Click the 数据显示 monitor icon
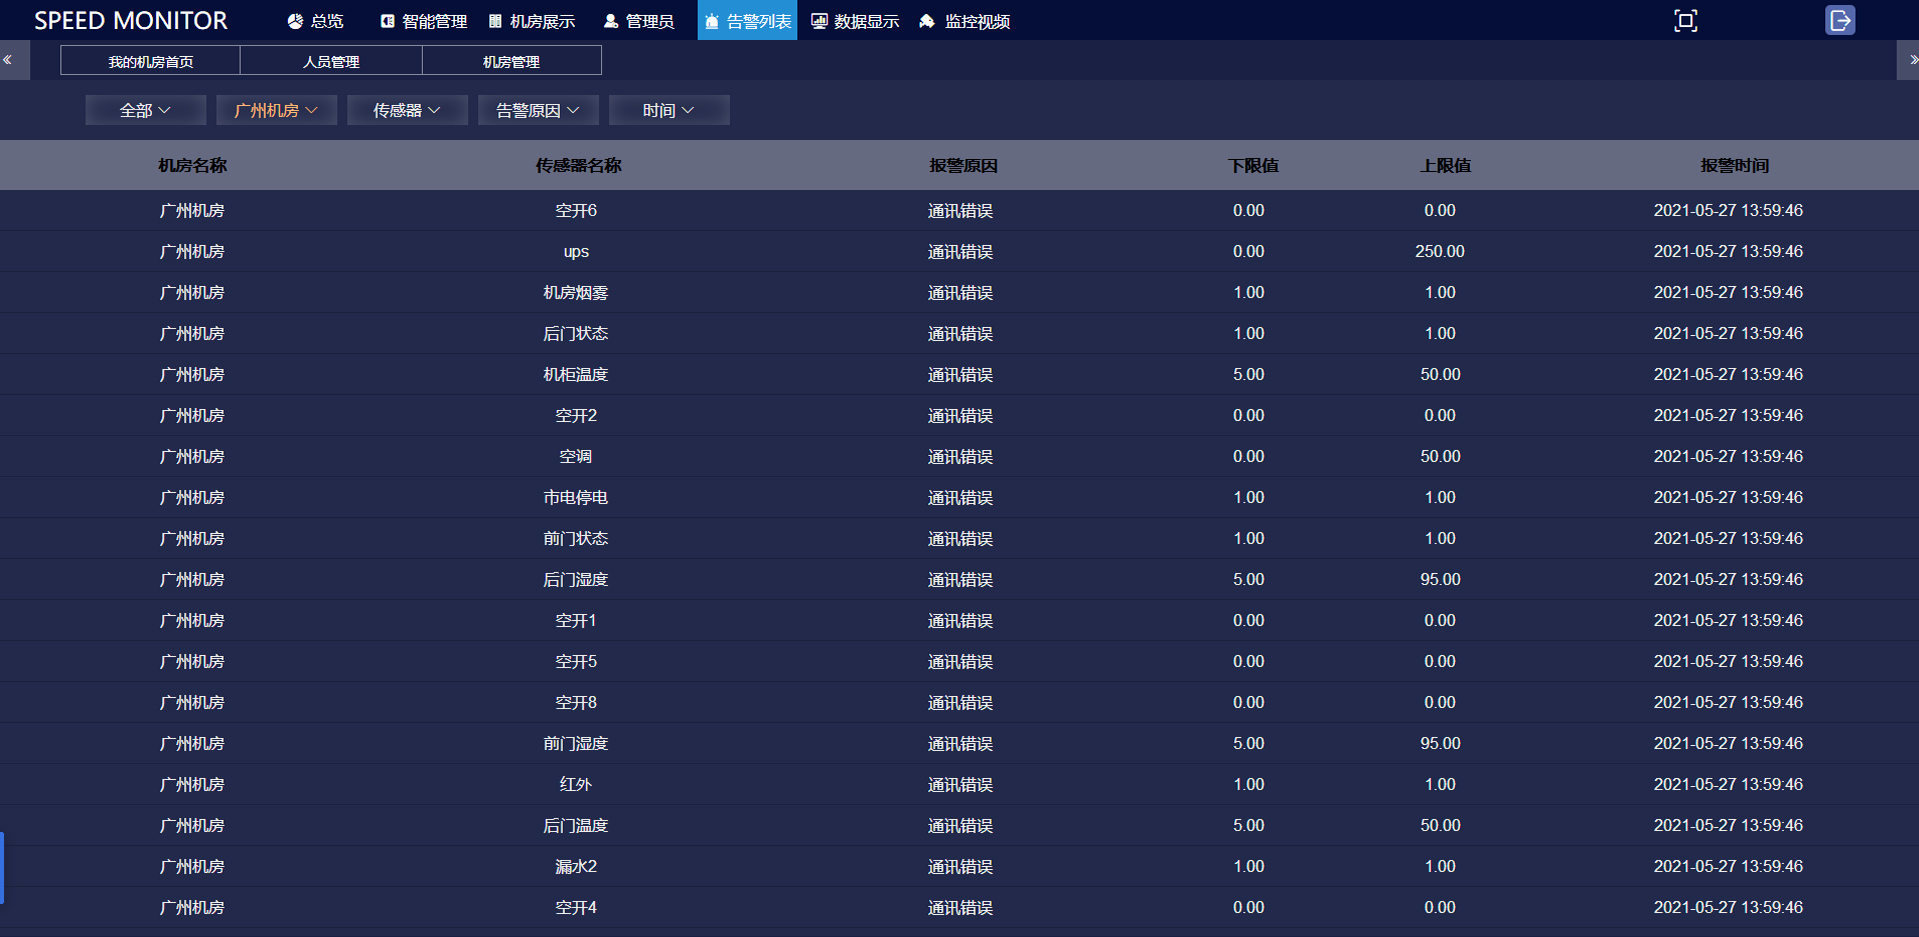 pyautogui.click(x=819, y=21)
